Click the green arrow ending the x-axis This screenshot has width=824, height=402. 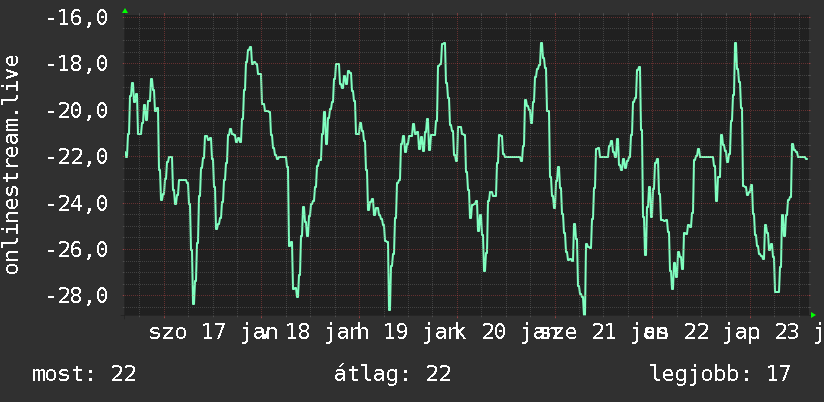(x=813, y=315)
